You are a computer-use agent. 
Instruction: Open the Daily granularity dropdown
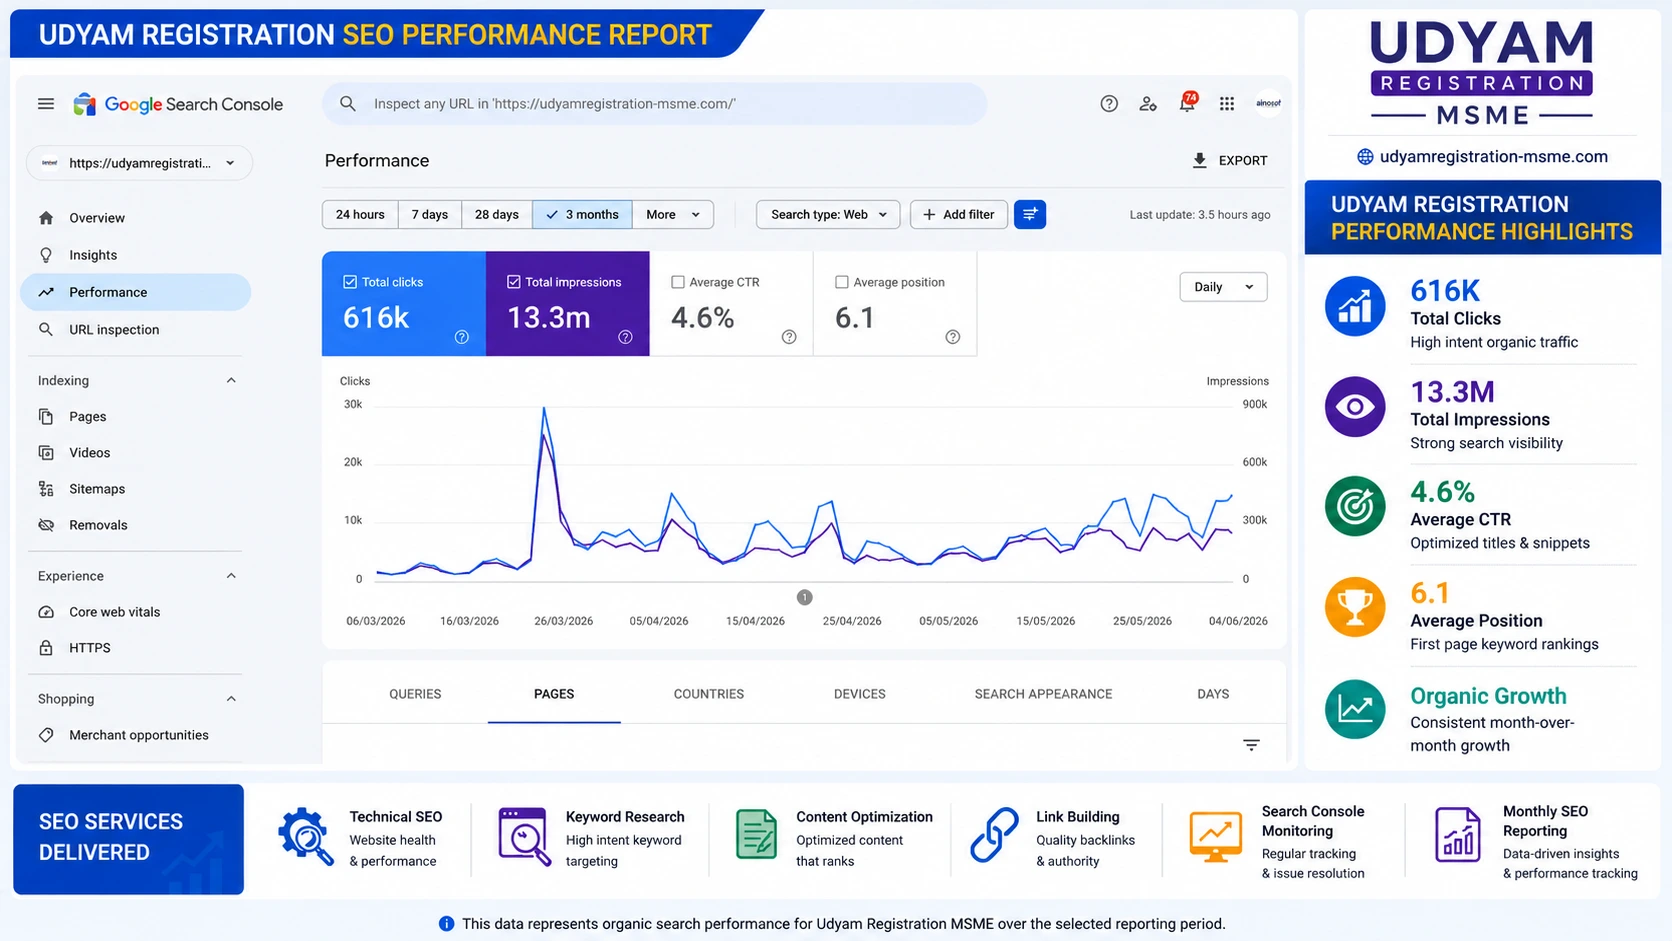1223,287
